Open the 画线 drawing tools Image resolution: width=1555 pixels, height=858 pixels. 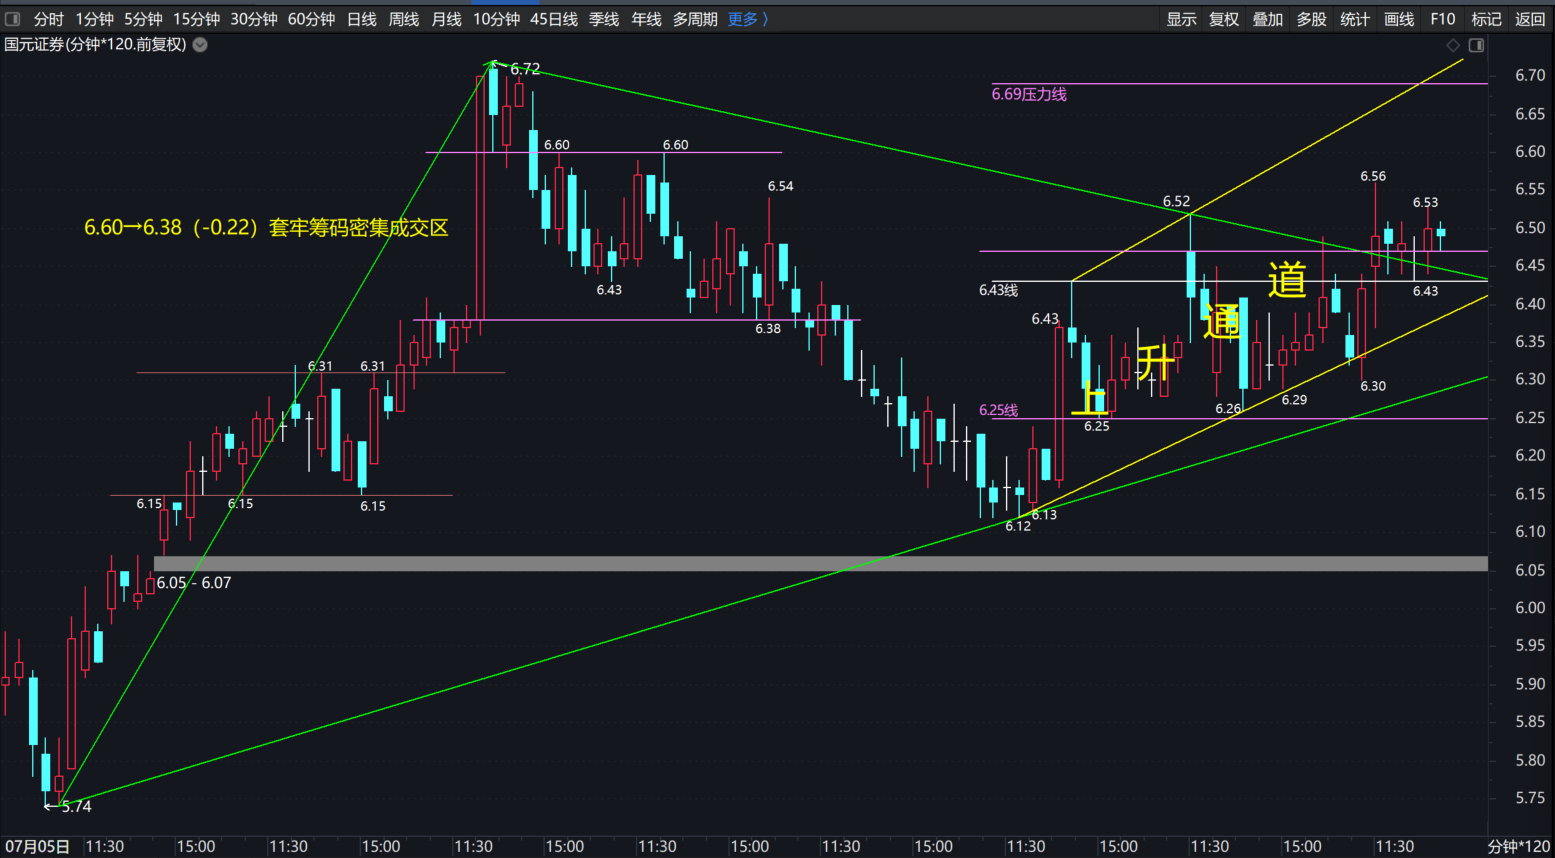click(x=1399, y=19)
